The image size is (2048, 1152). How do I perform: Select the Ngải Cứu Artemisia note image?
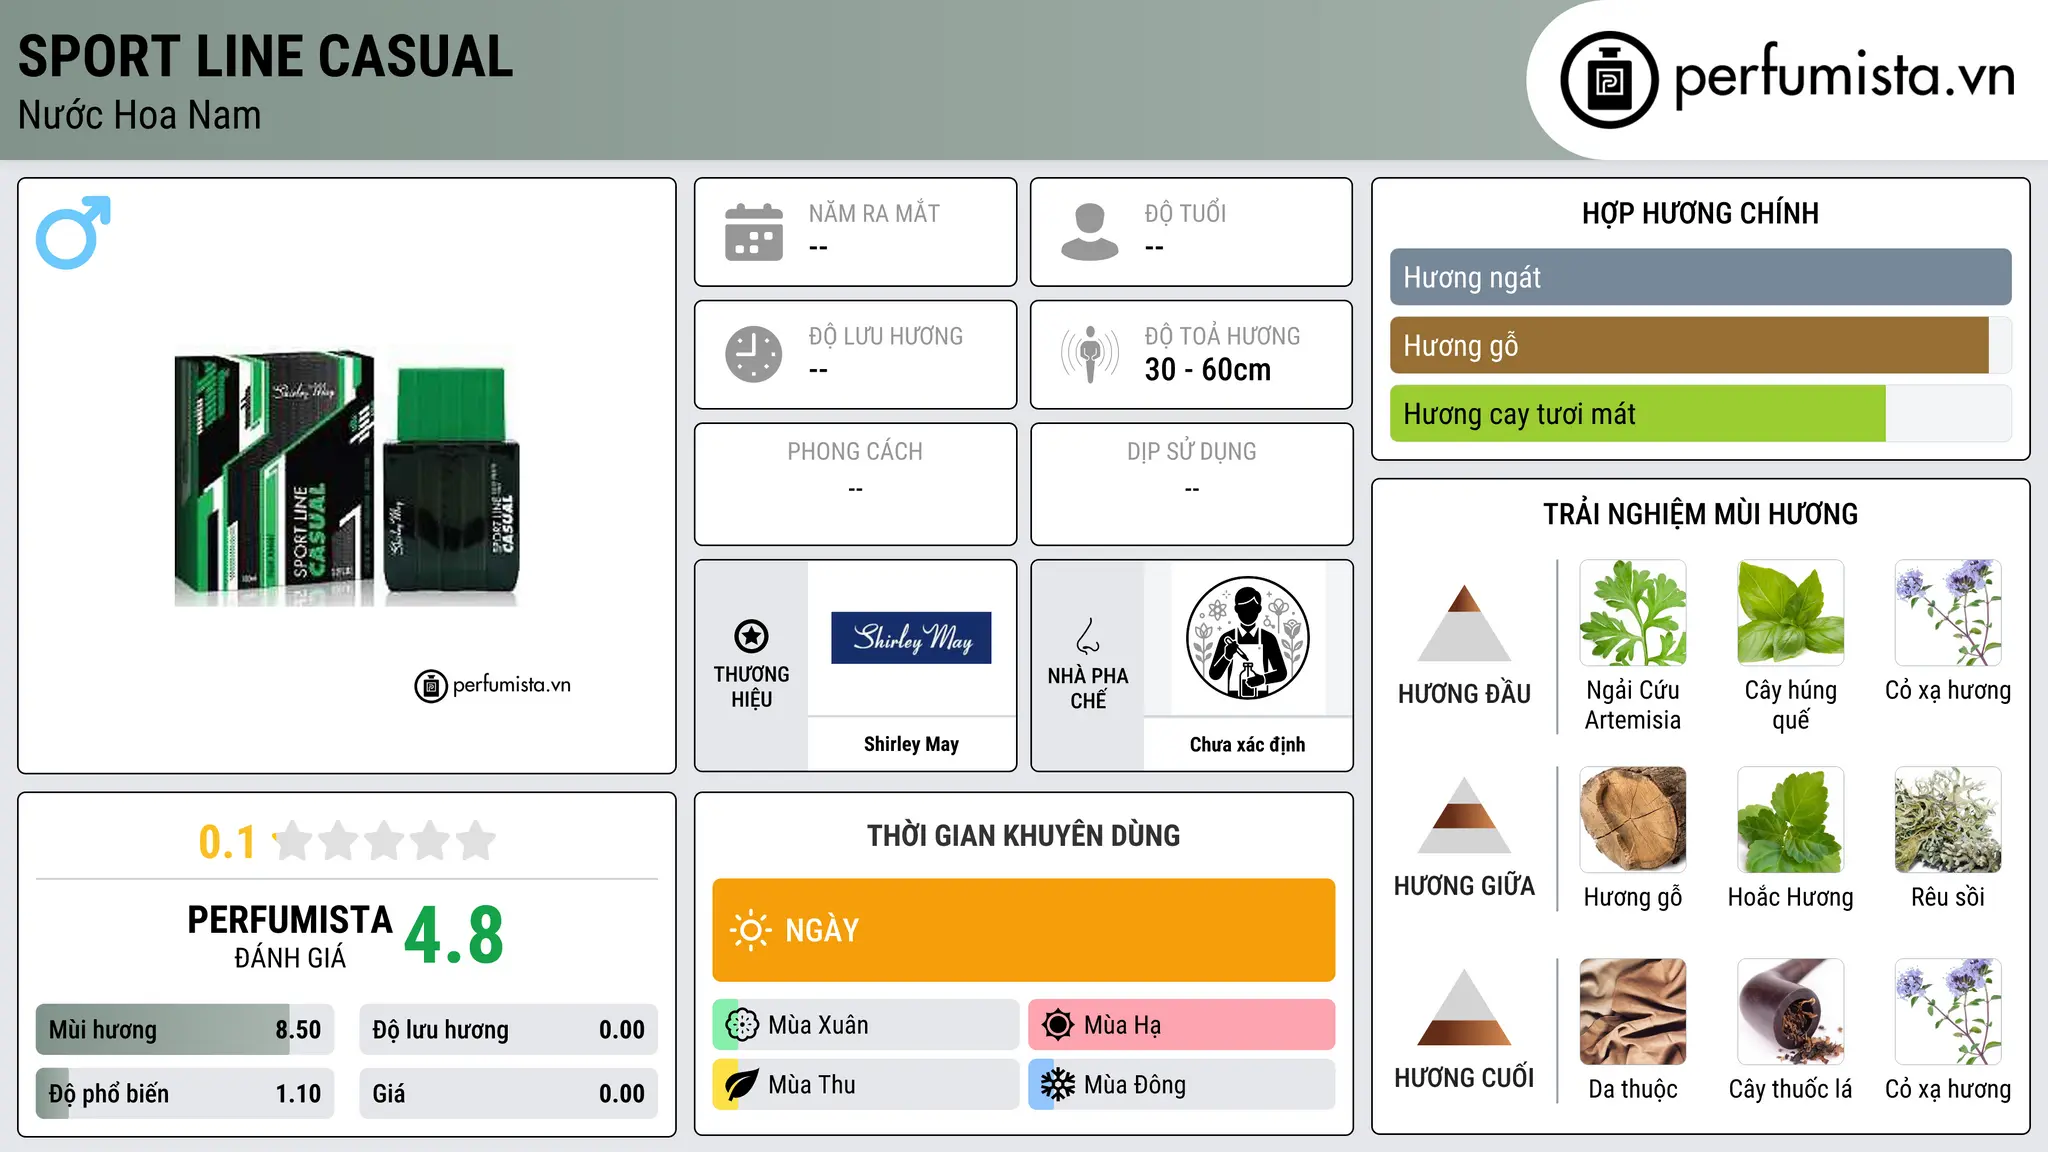pyautogui.click(x=1633, y=613)
